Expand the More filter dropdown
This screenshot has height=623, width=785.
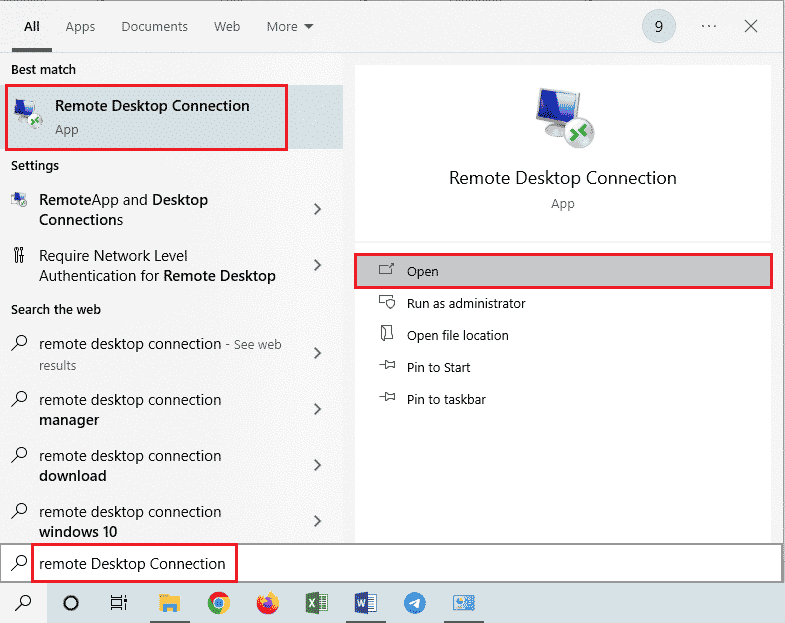(x=289, y=27)
